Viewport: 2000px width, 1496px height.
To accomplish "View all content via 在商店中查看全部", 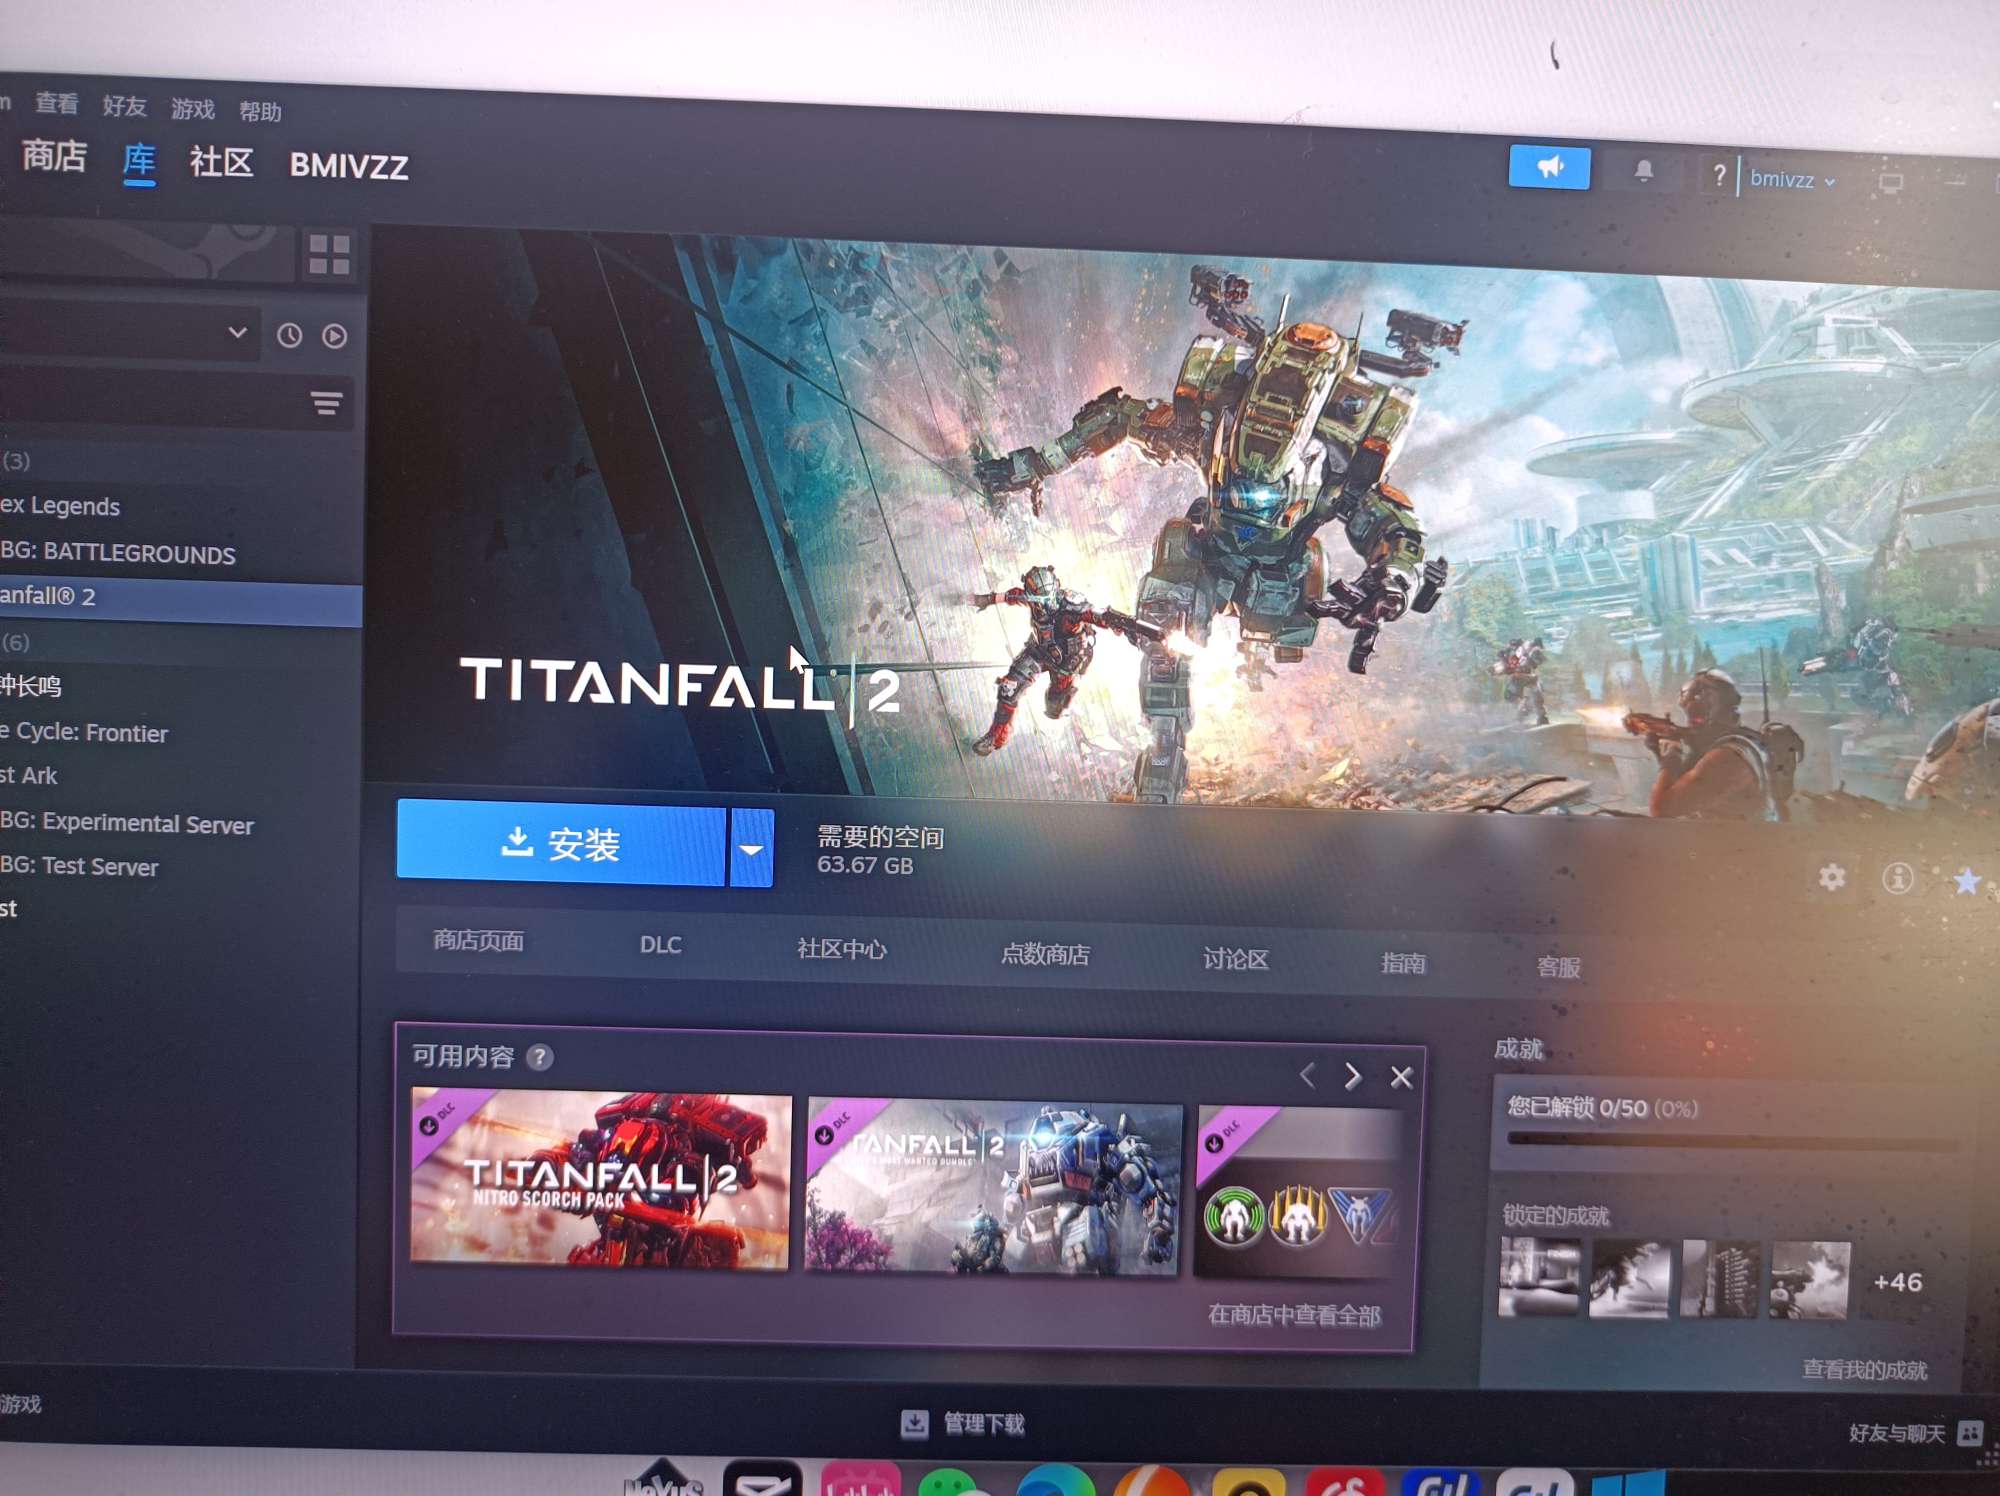I will 1294,1315.
